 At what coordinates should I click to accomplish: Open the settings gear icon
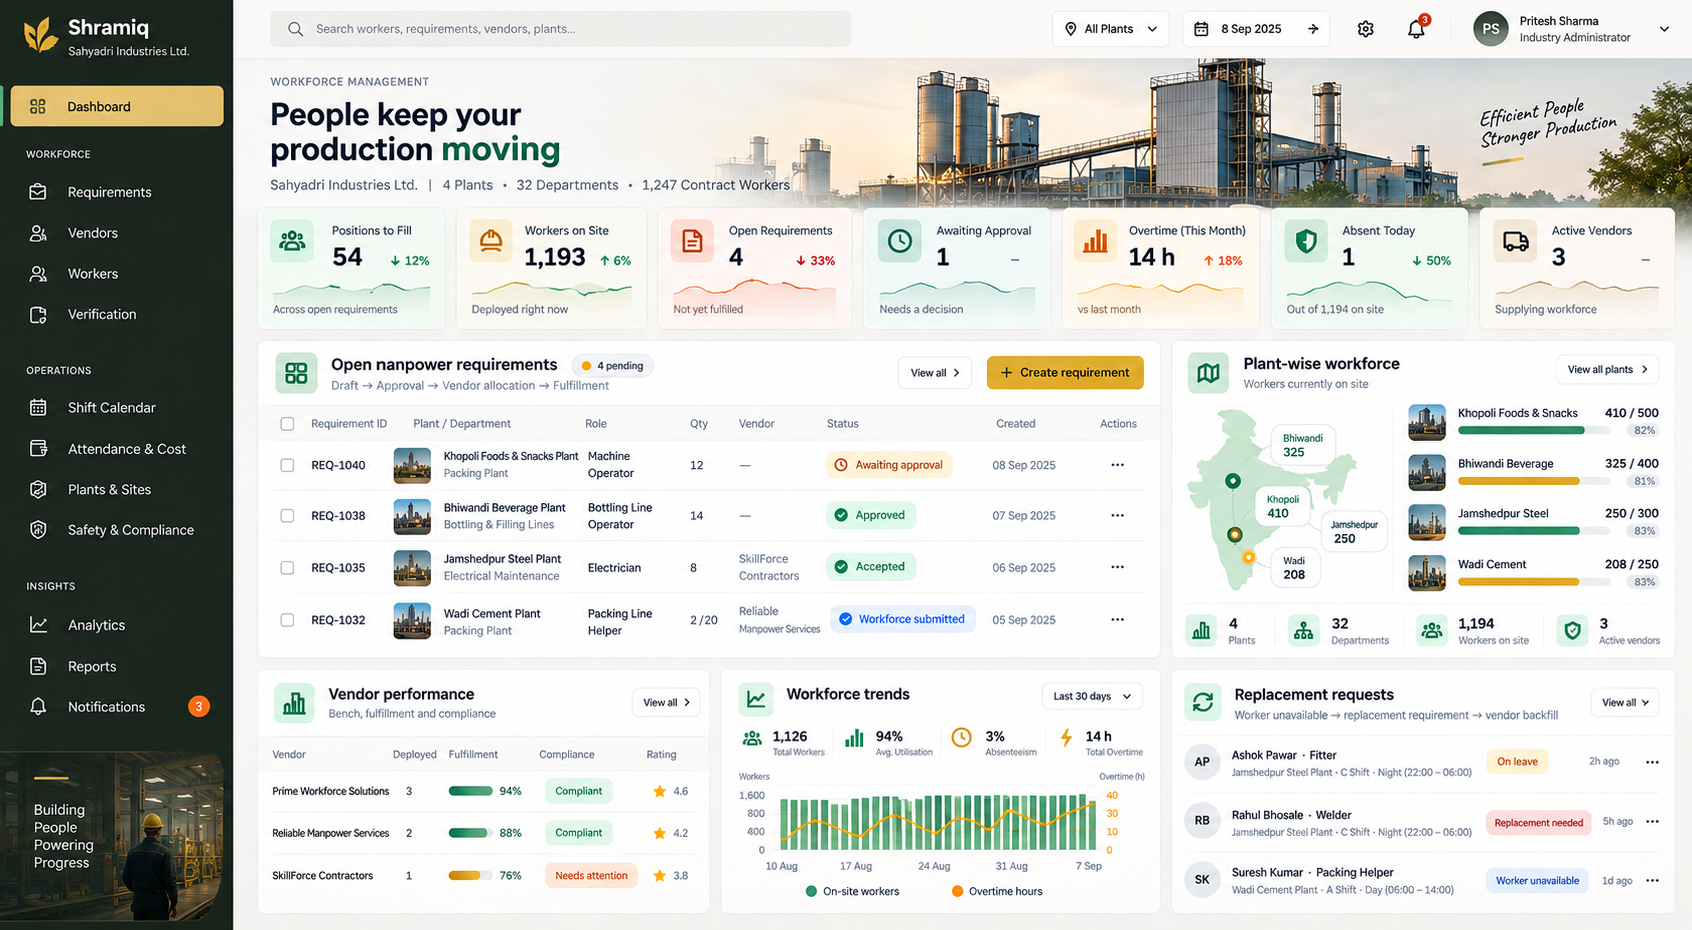(x=1365, y=29)
